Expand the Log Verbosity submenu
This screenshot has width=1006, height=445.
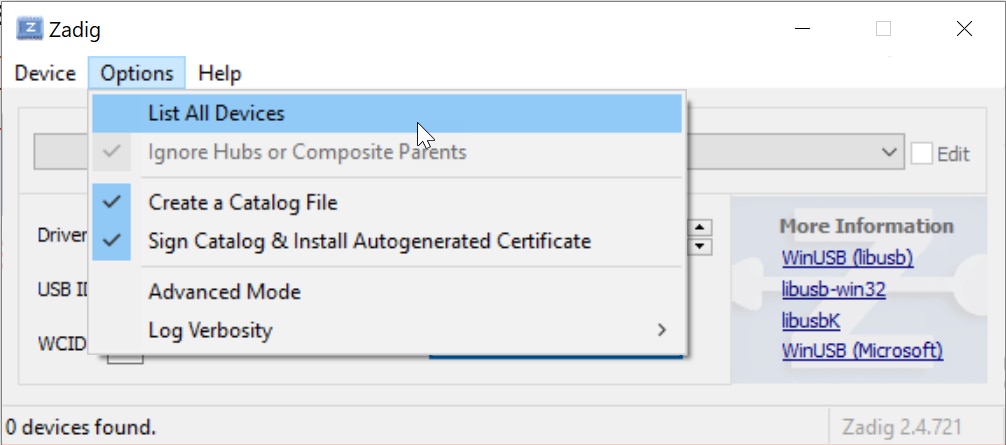tap(210, 330)
